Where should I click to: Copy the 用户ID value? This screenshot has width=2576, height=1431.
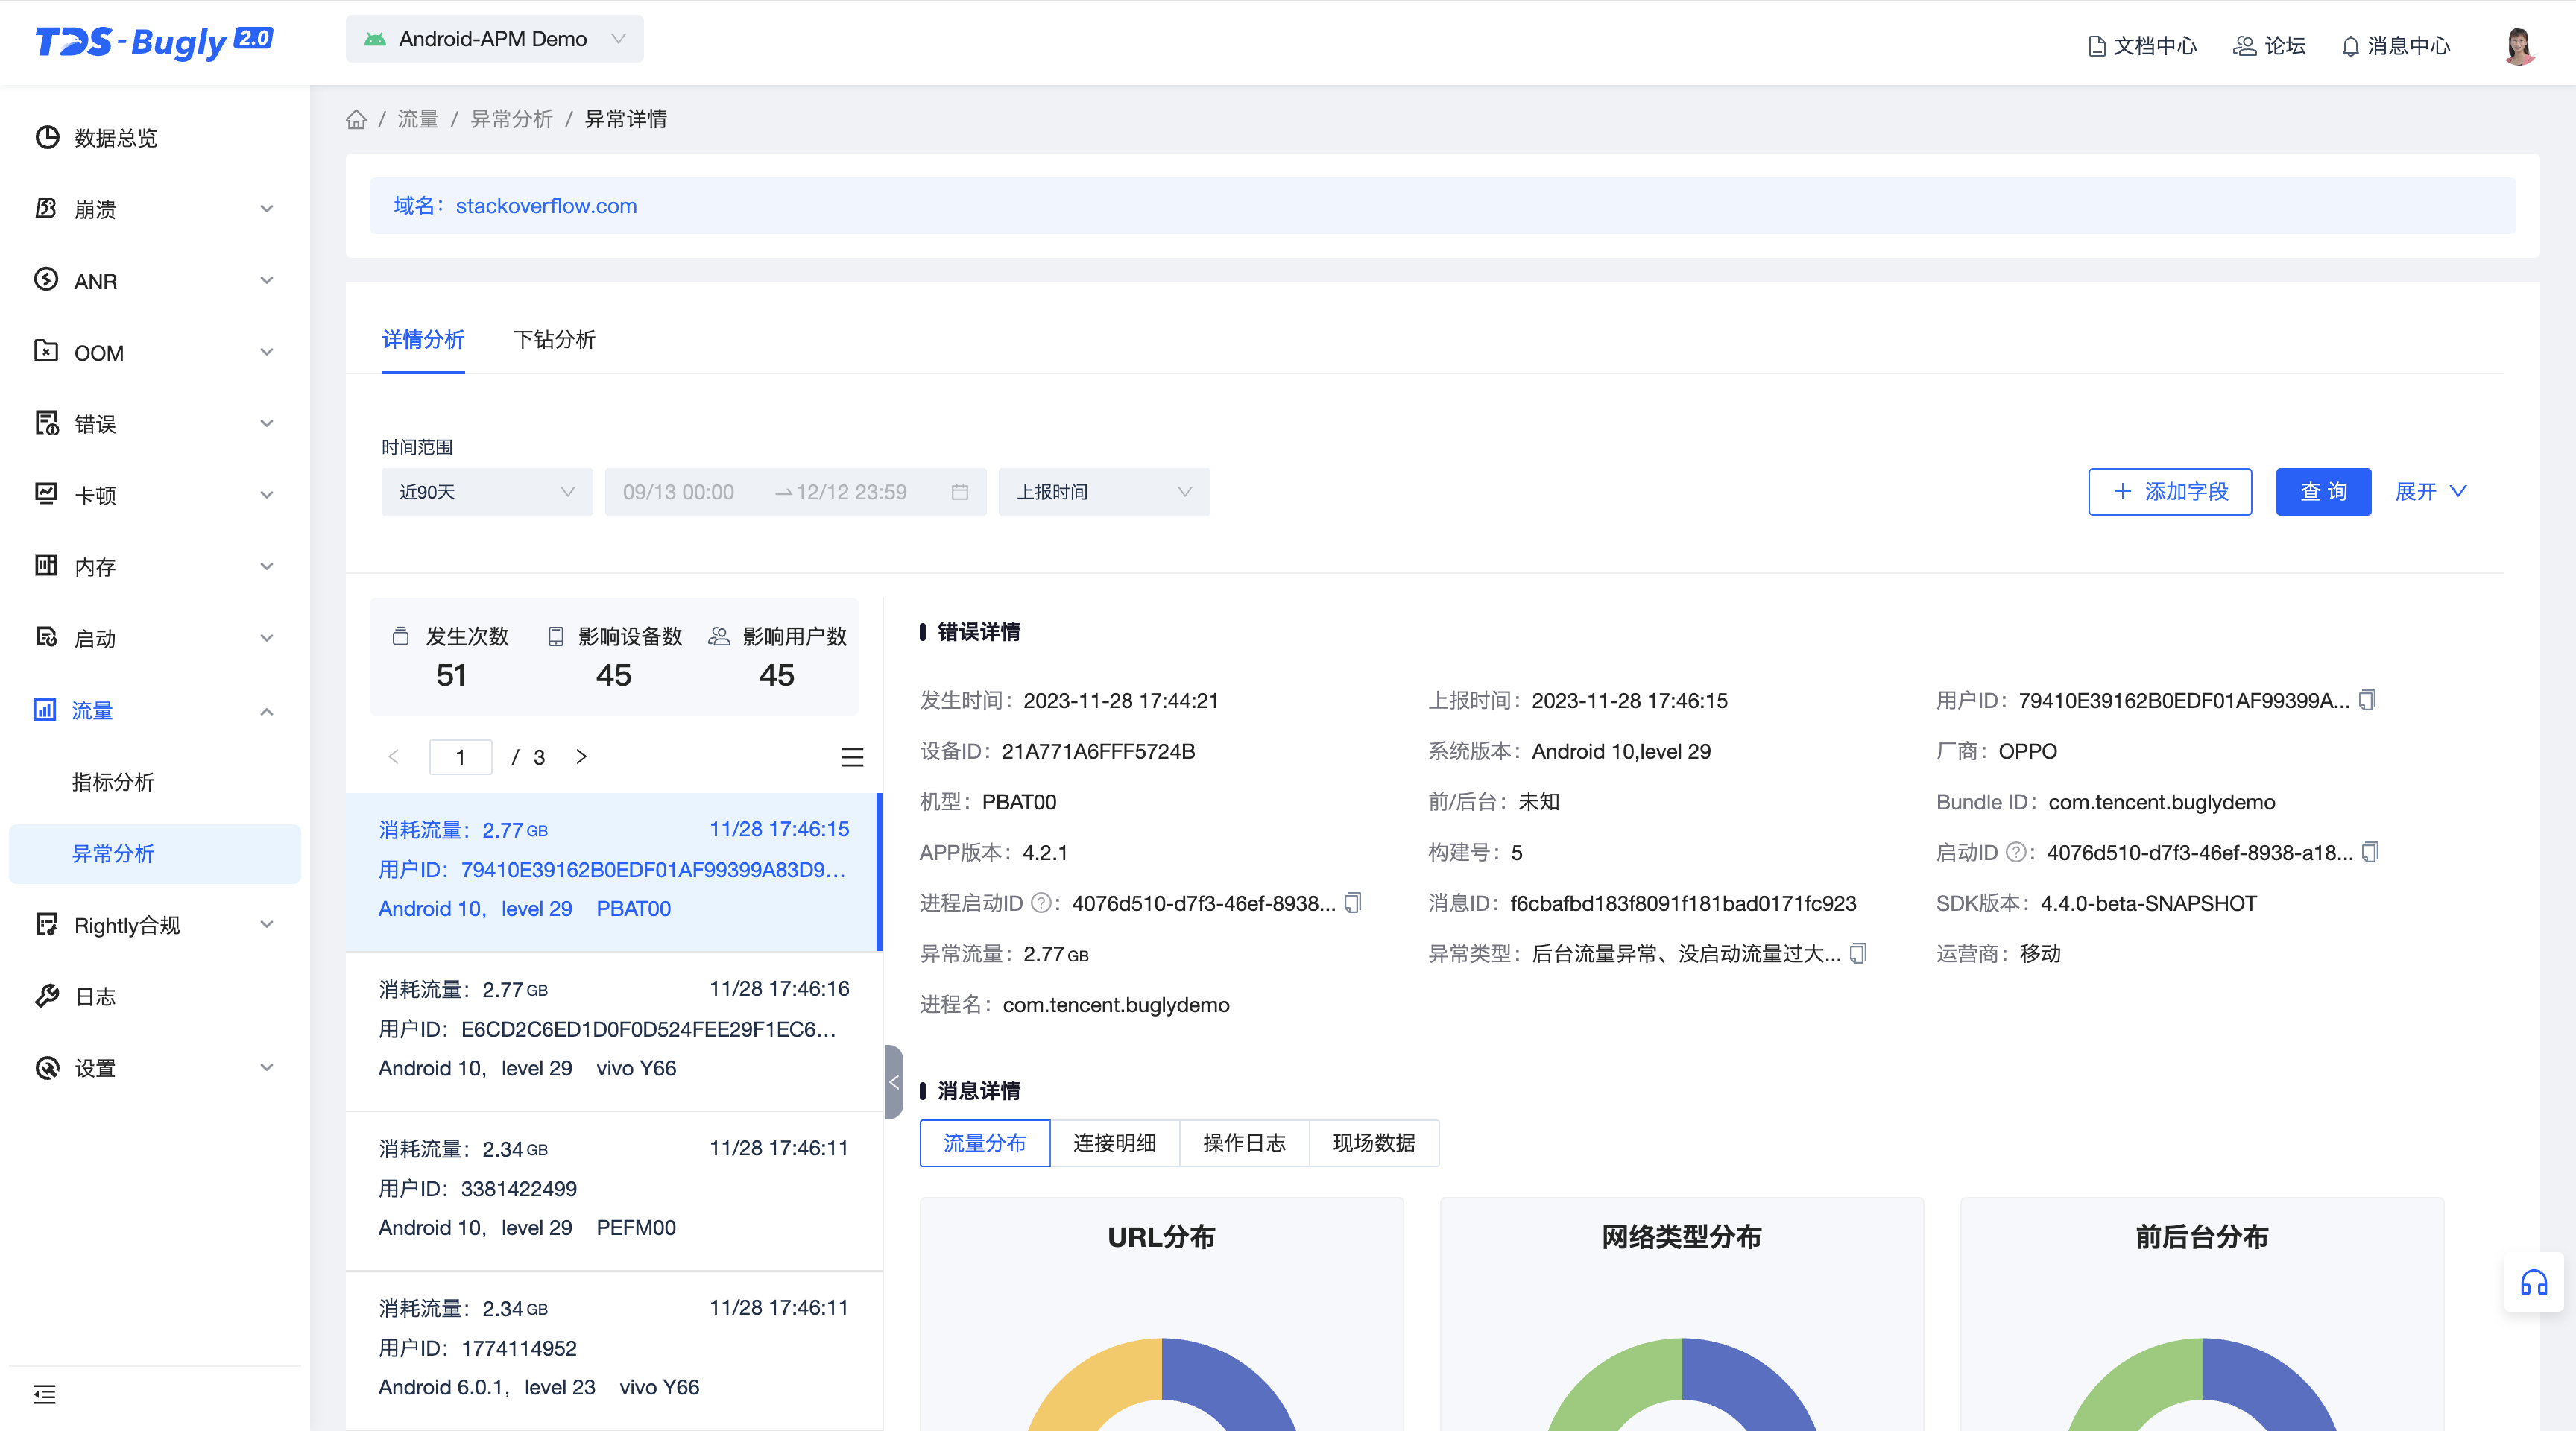(x=2367, y=700)
